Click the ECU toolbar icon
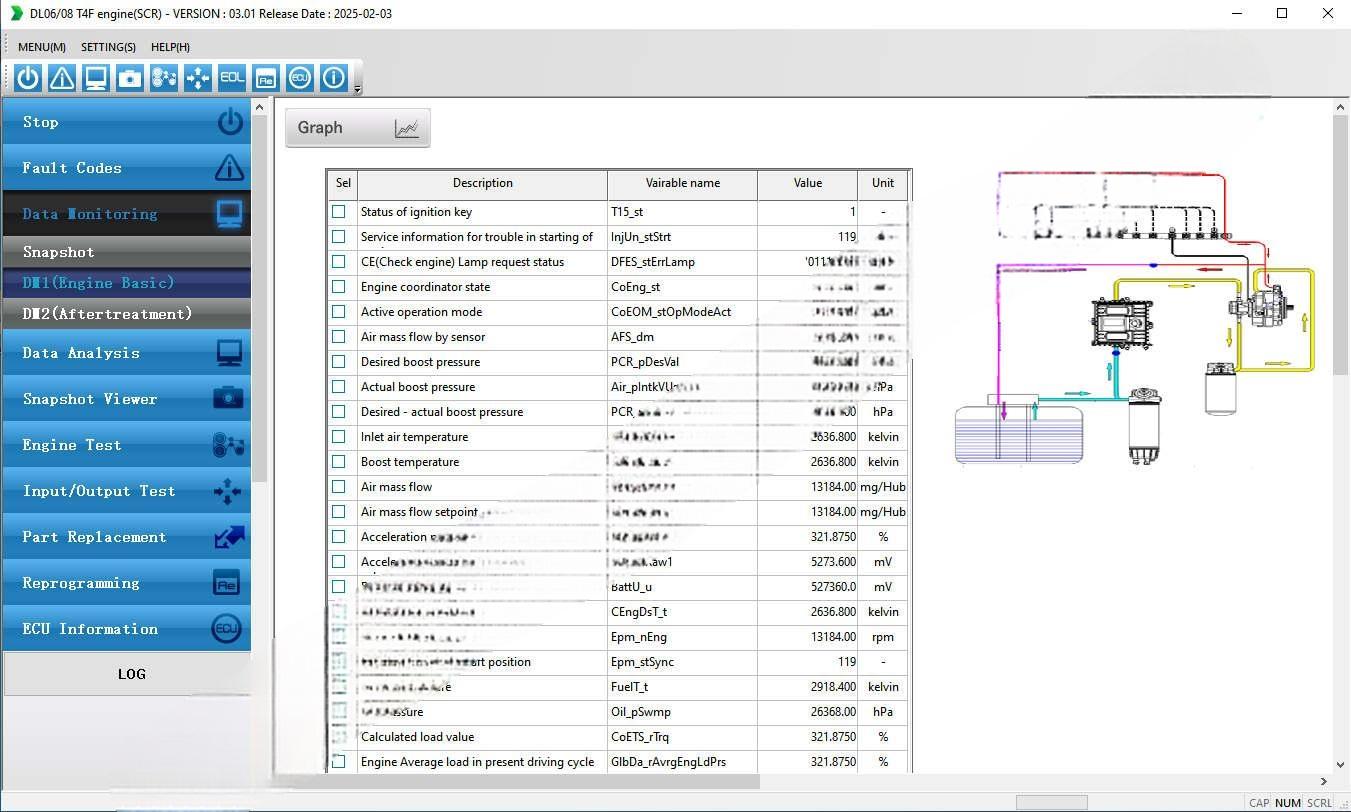 (x=299, y=78)
